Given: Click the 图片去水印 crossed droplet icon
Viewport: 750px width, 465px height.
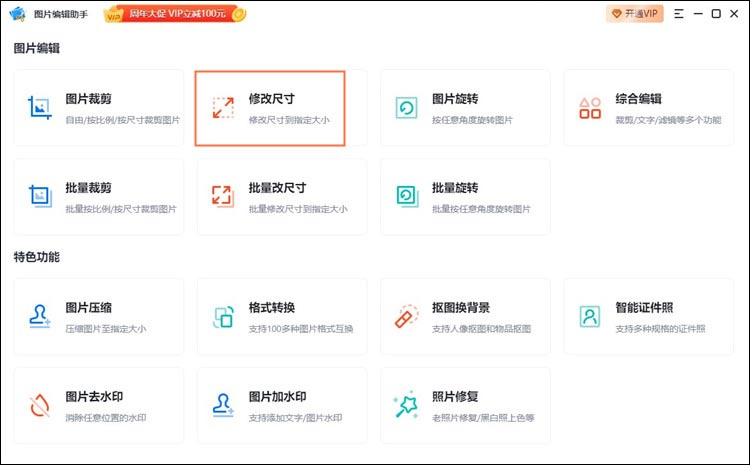Looking at the screenshot, I should point(40,406).
